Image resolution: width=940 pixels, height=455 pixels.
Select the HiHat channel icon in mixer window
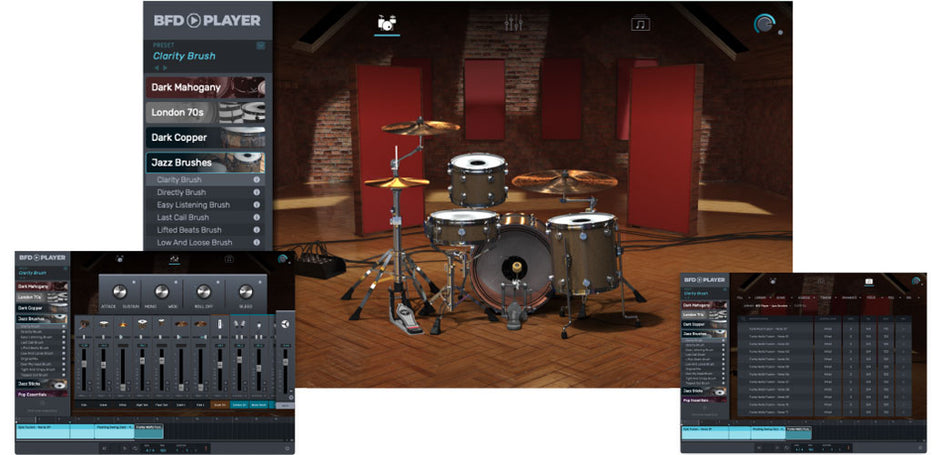(x=123, y=324)
